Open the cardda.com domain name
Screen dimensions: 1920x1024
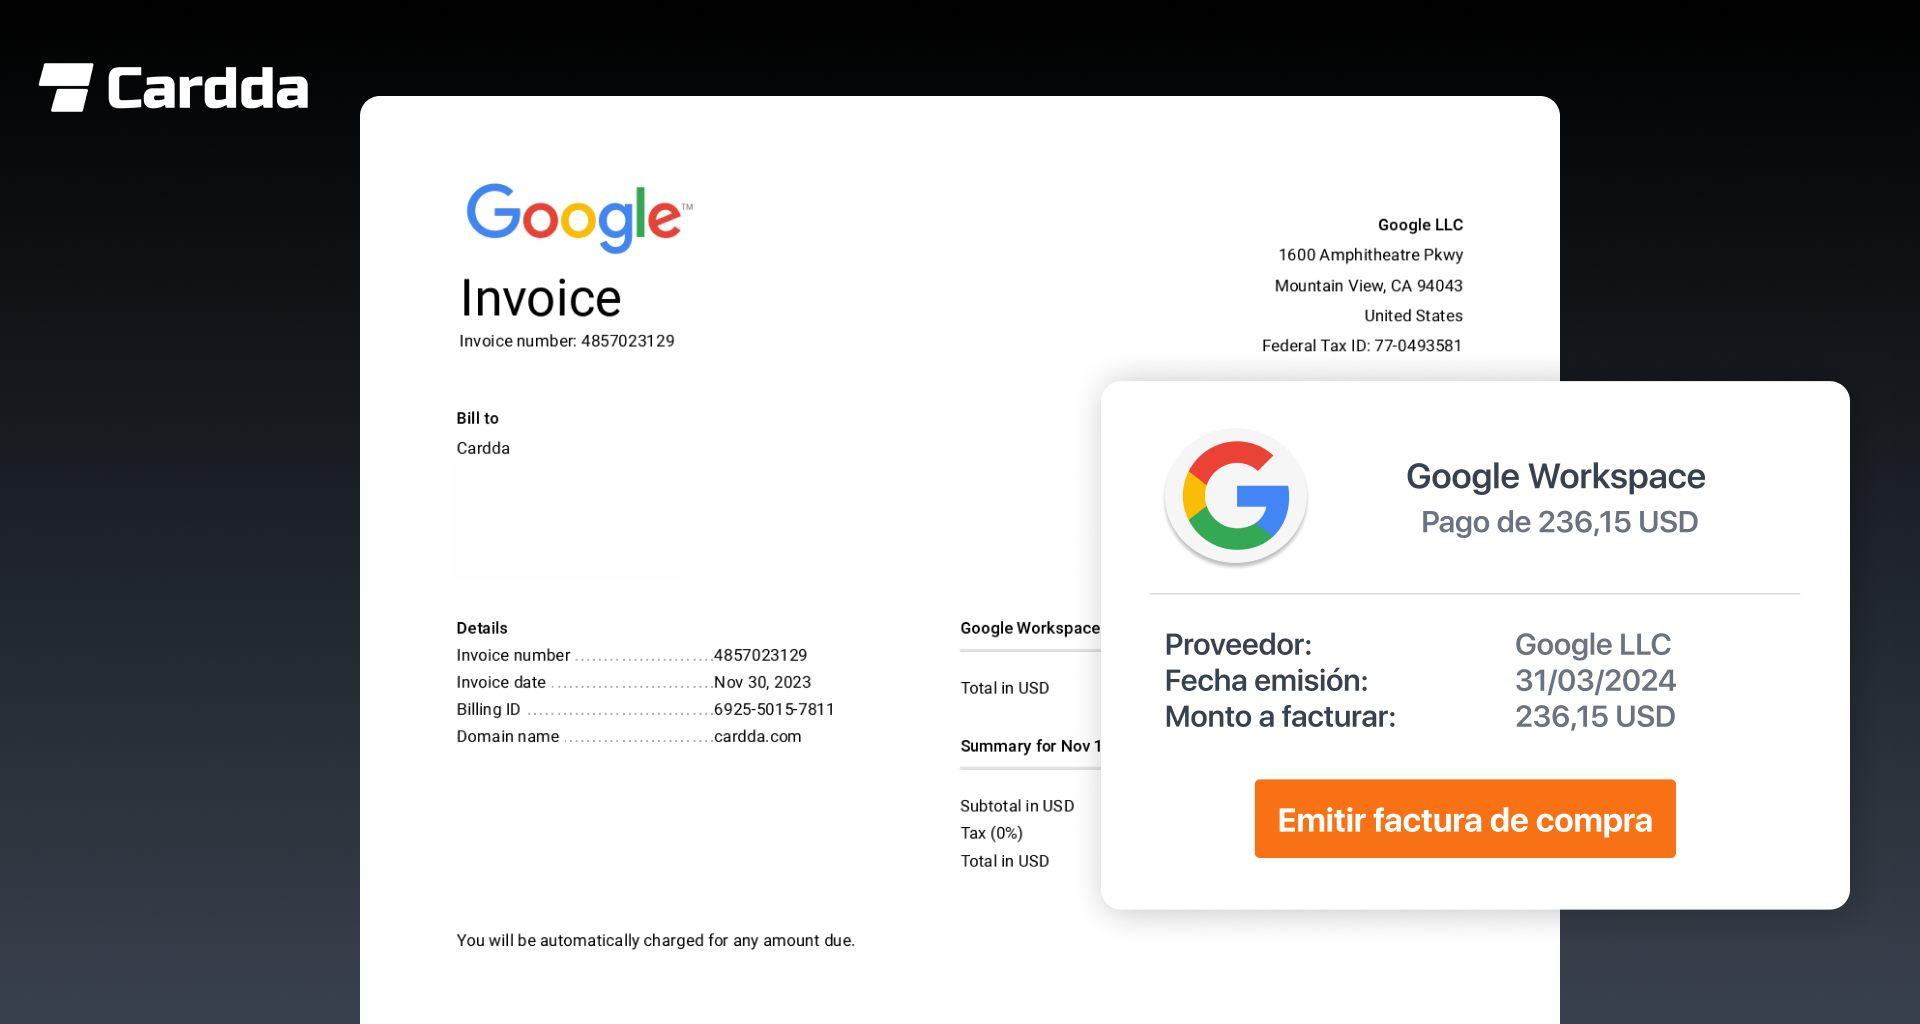pos(757,736)
